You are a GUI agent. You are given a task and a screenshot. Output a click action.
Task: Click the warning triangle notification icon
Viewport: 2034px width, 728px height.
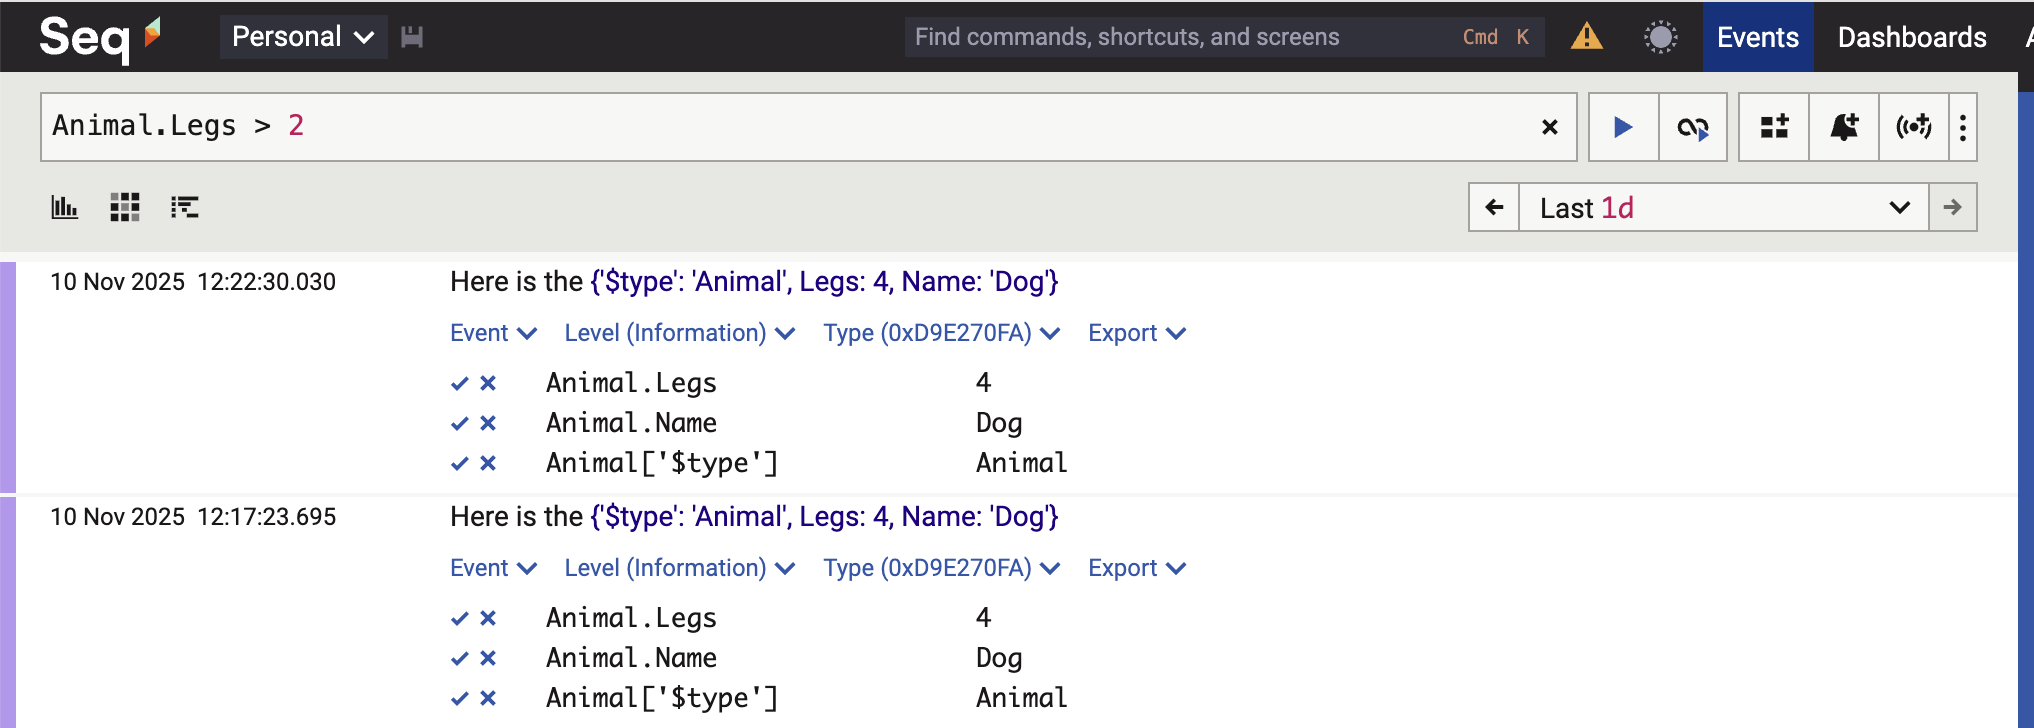point(1586,37)
